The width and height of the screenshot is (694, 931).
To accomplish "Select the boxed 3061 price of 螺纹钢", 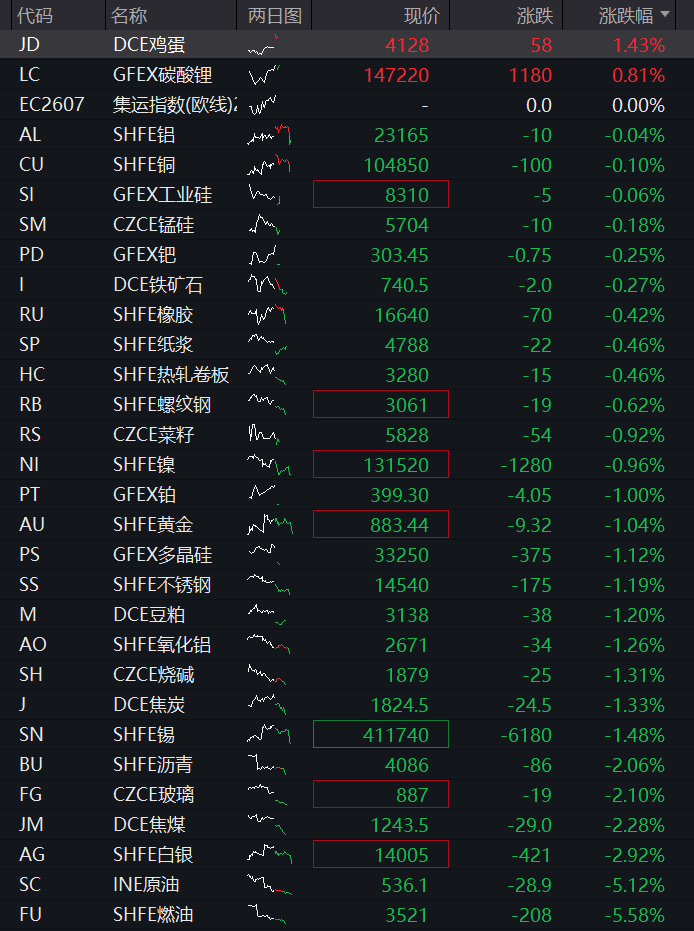I will pyautogui.click(x=381, y=404).
